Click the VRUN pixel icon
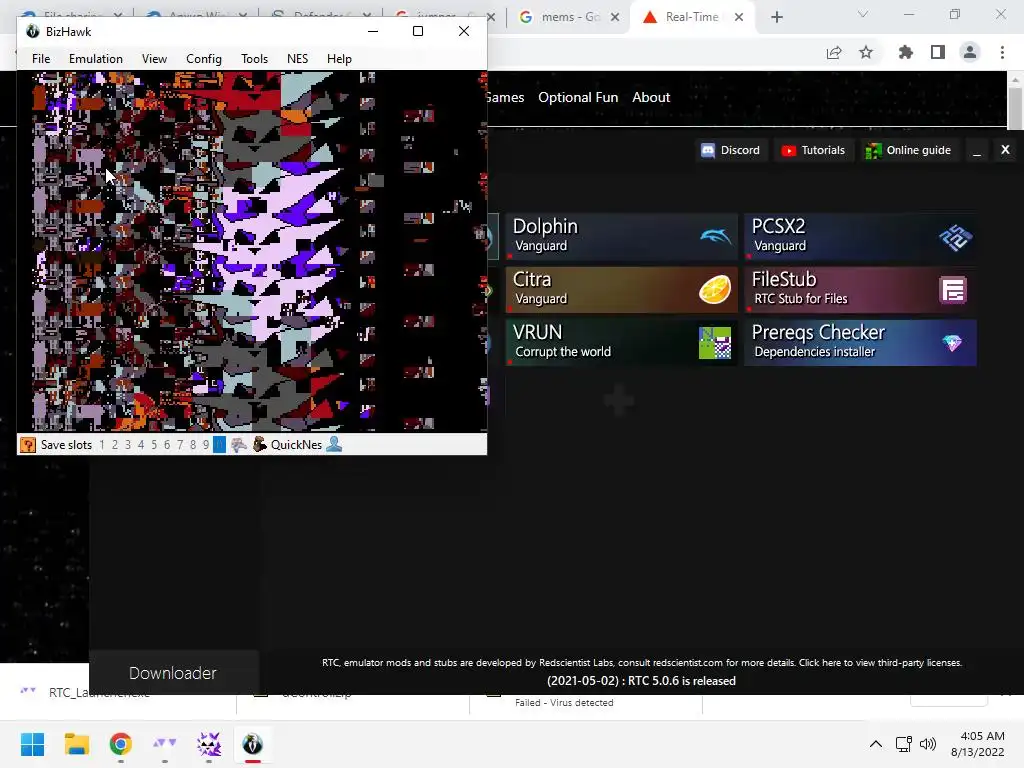This screenshot has width=1024, height=768. tap(715, 343)
